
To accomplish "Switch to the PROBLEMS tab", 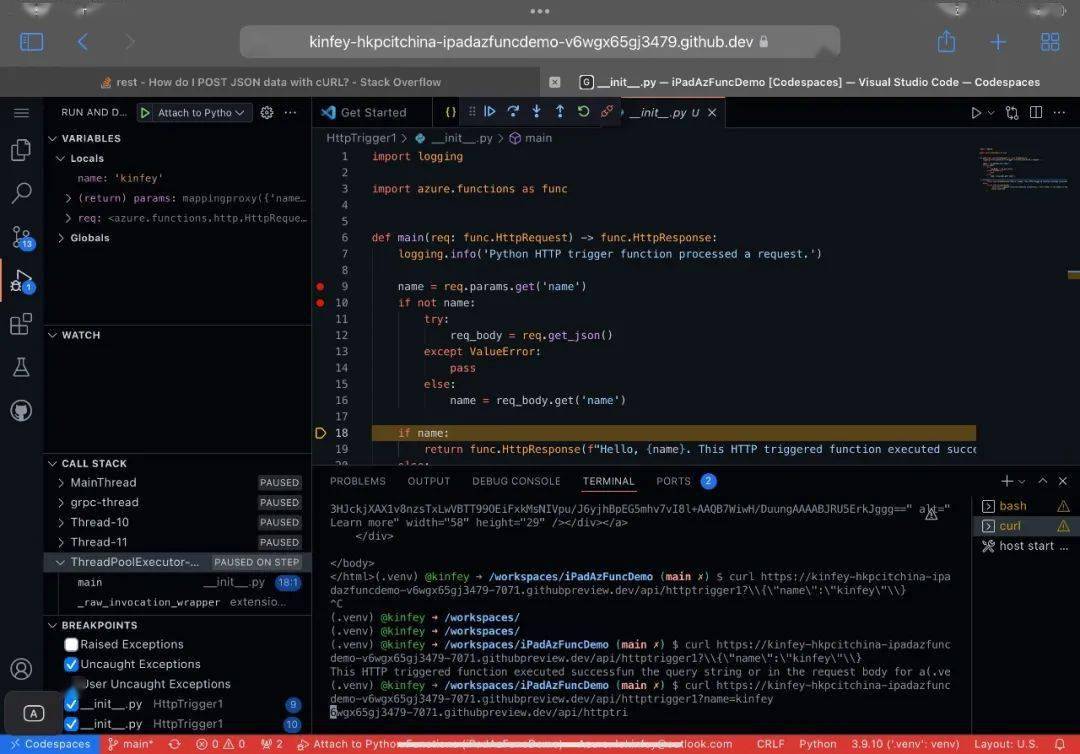I will 358,481.
